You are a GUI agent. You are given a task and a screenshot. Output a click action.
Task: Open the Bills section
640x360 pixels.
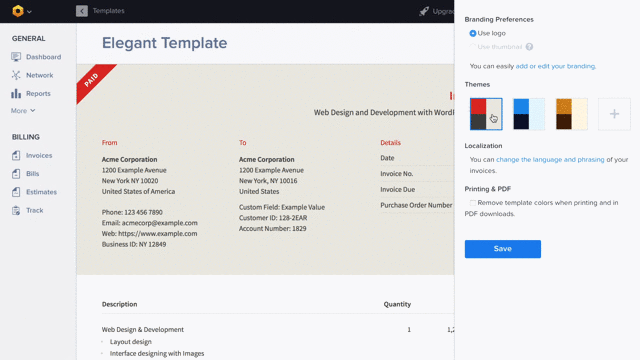(x=33, y=174)
